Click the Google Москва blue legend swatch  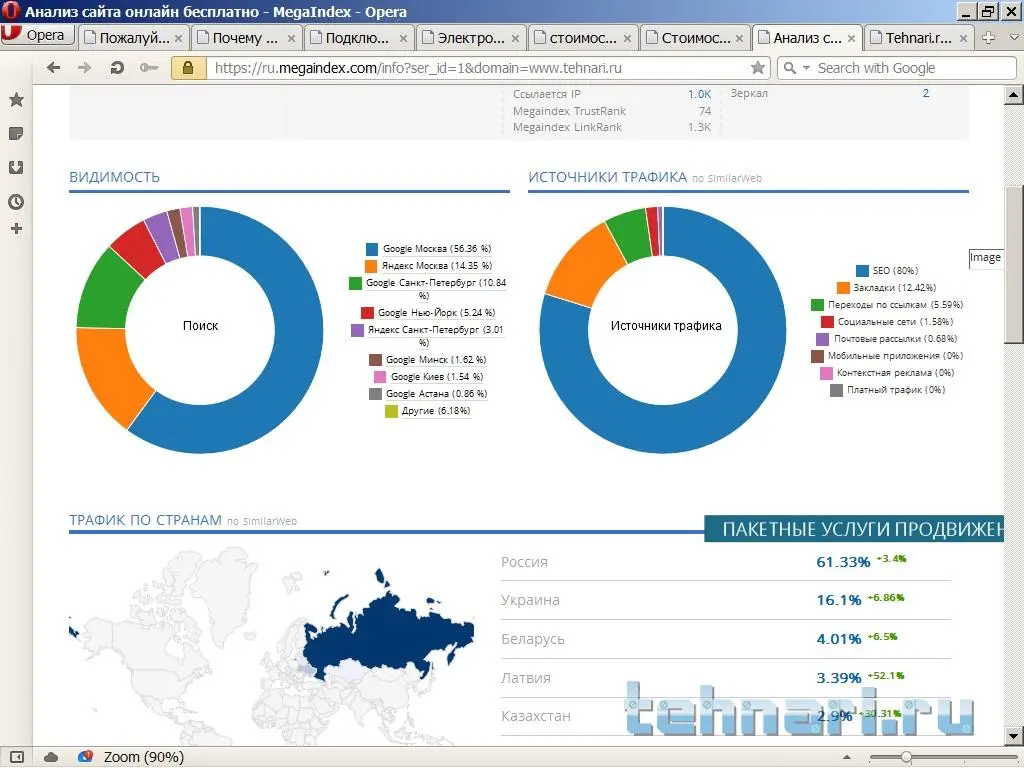click(372, 249)
